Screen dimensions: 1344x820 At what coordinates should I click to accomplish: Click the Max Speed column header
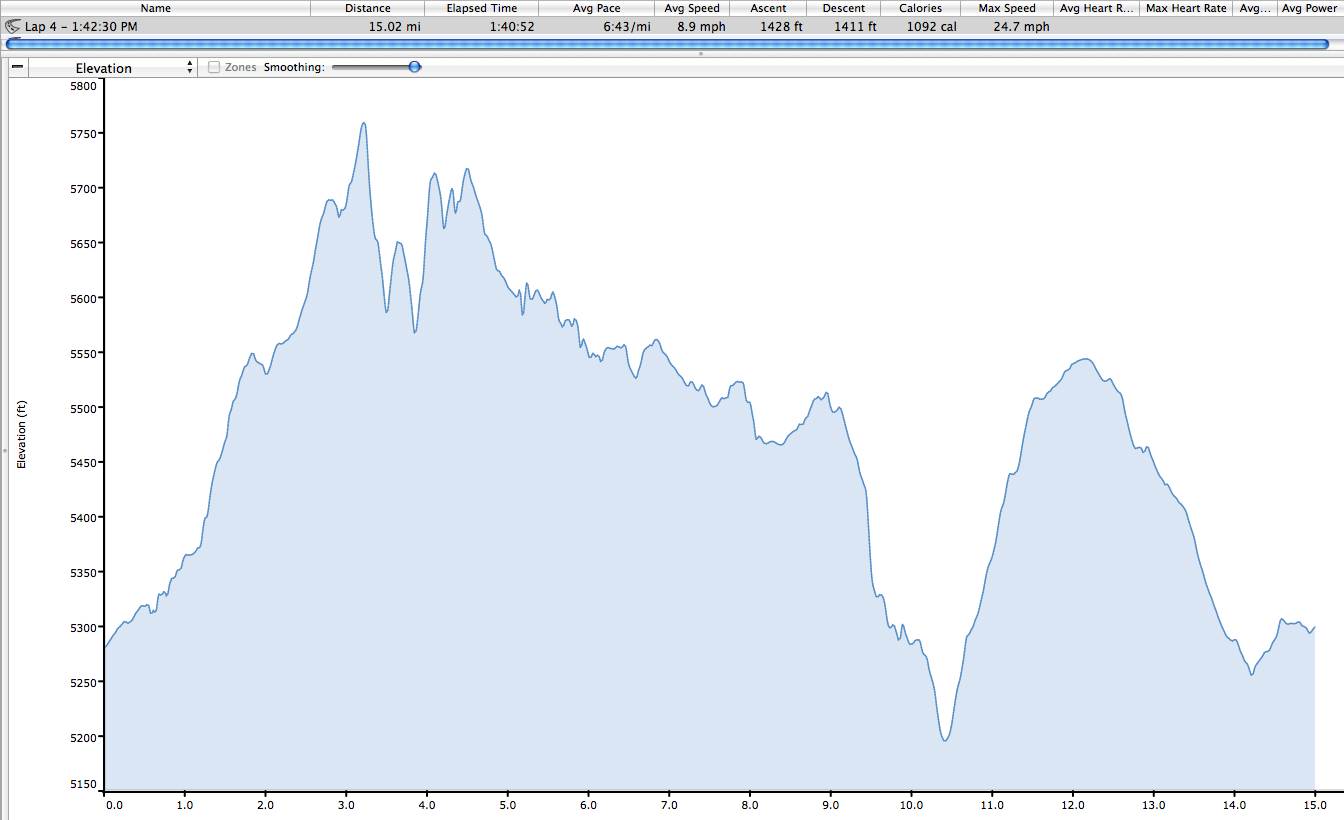1006,8
